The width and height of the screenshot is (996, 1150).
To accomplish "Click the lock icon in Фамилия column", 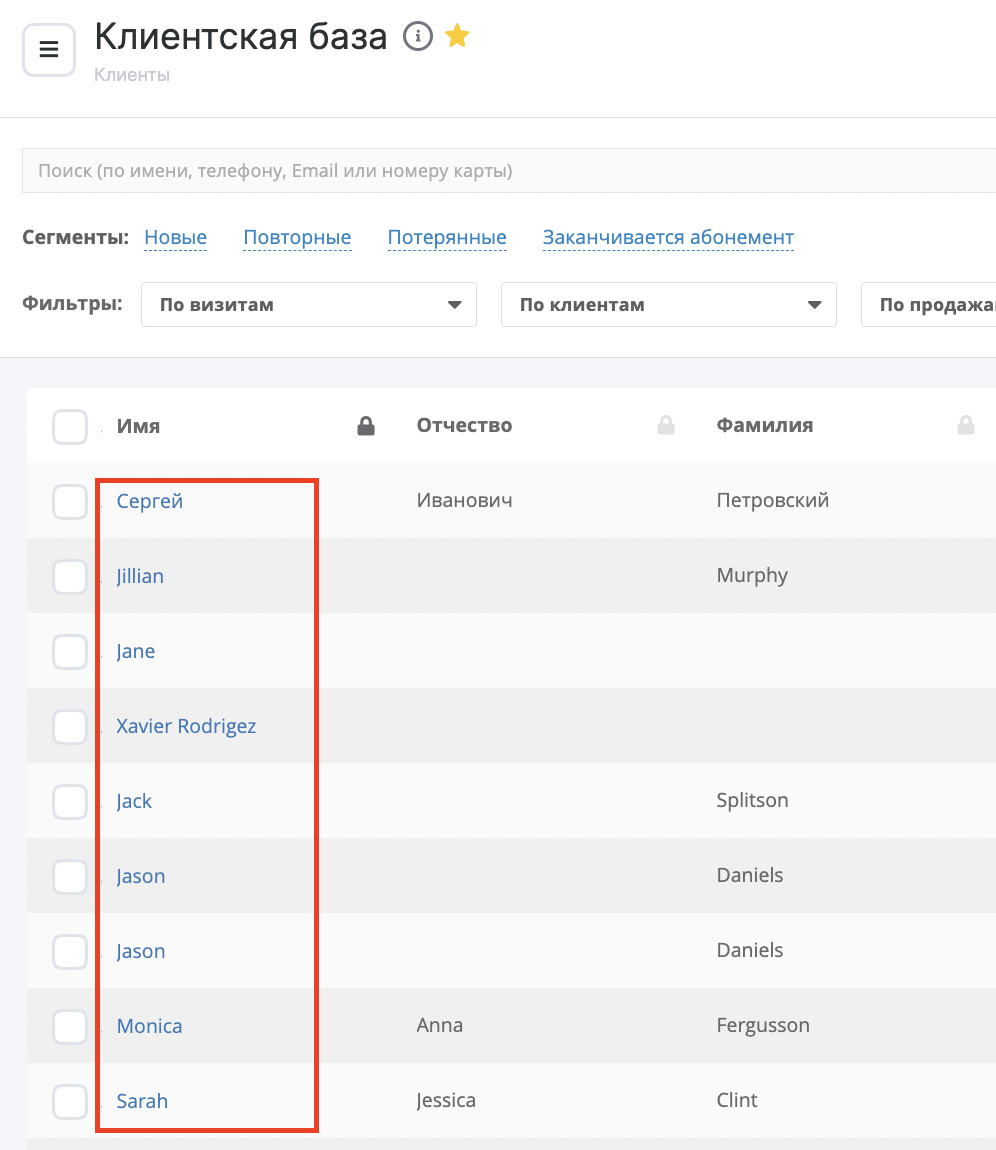I will pyautogui.click(x=965, y=427).
